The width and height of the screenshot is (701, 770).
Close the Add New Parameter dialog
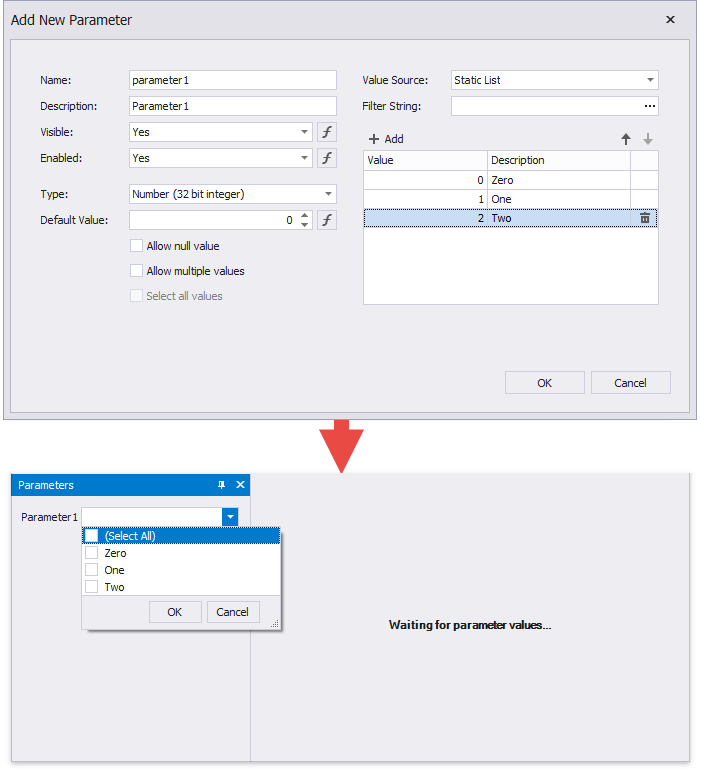(670, 20)
